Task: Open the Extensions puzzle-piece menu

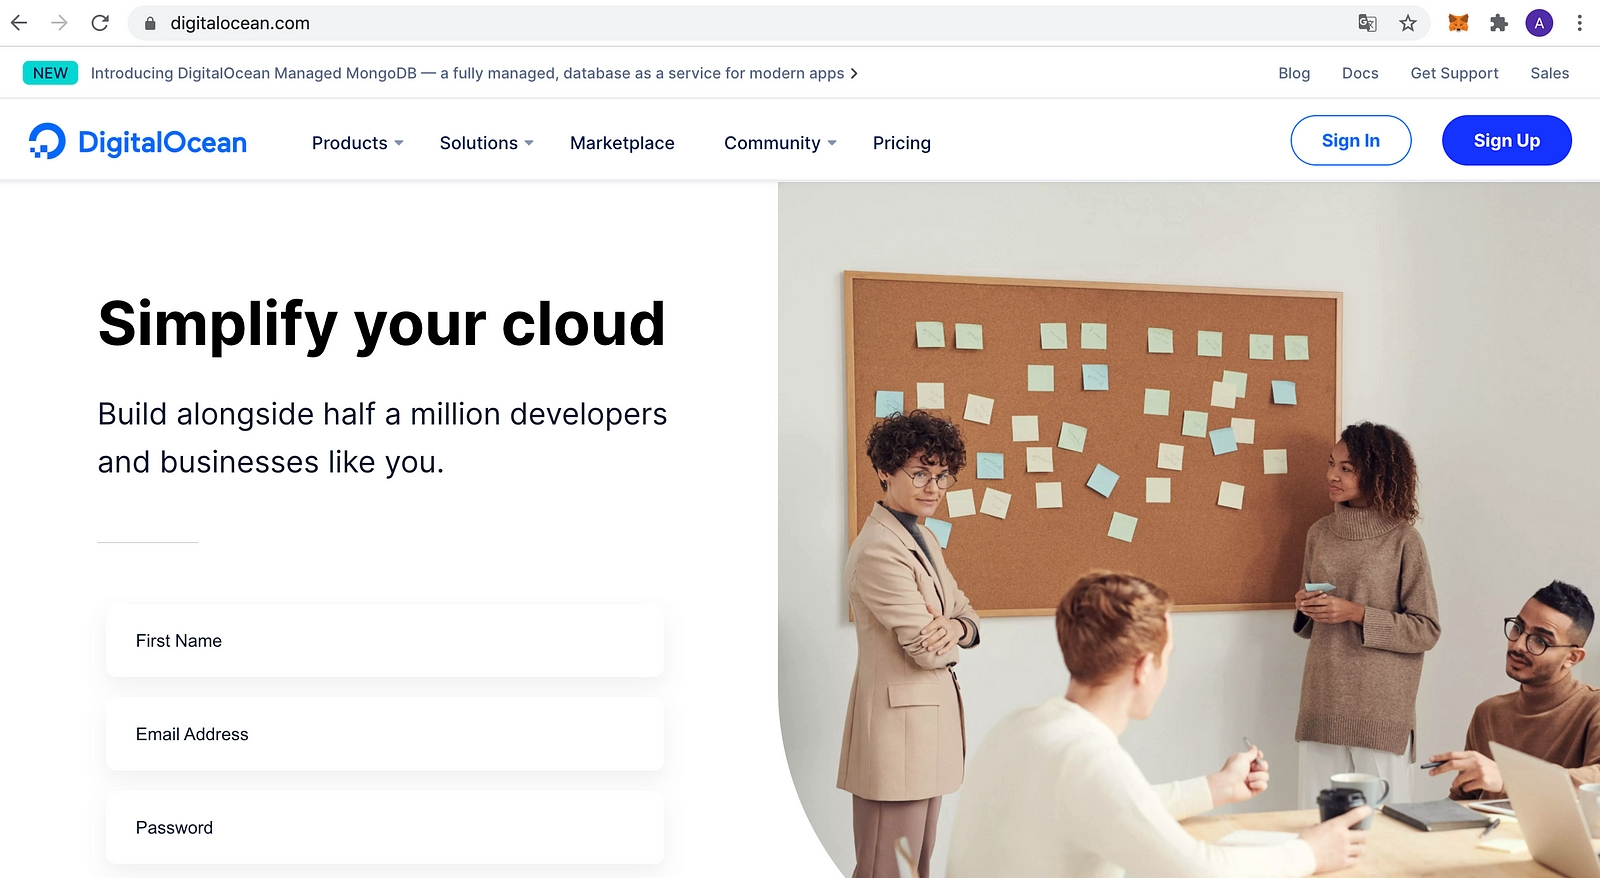Action: [1498, 23]
